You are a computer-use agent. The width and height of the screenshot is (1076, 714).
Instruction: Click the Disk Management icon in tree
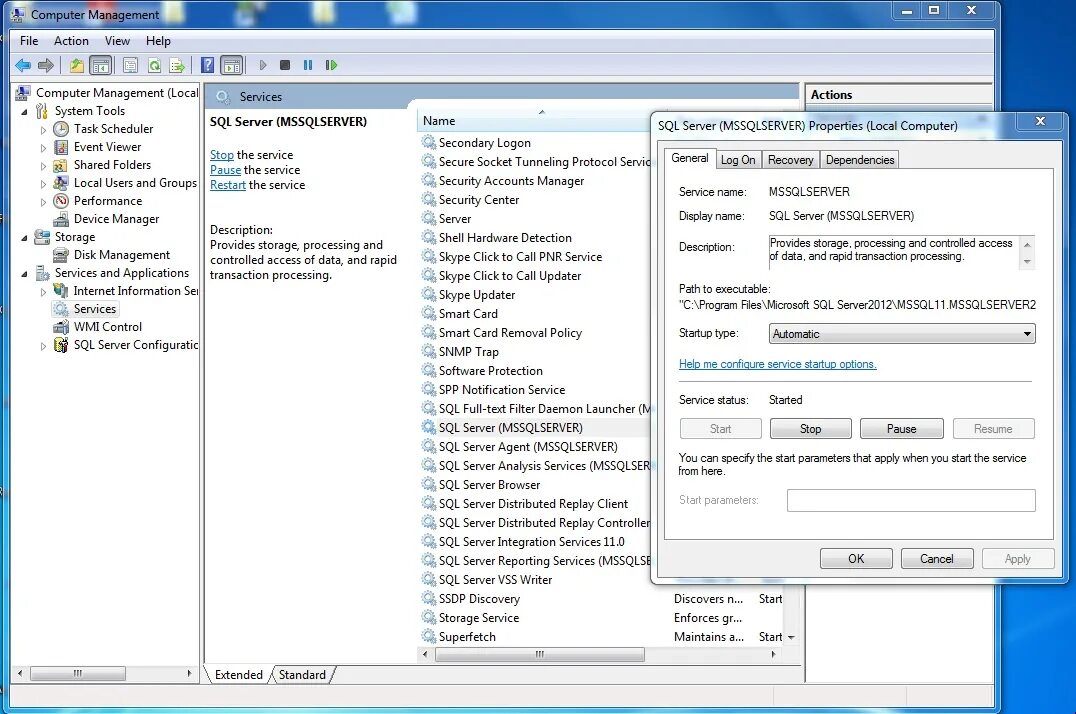[x=61, y=255]
